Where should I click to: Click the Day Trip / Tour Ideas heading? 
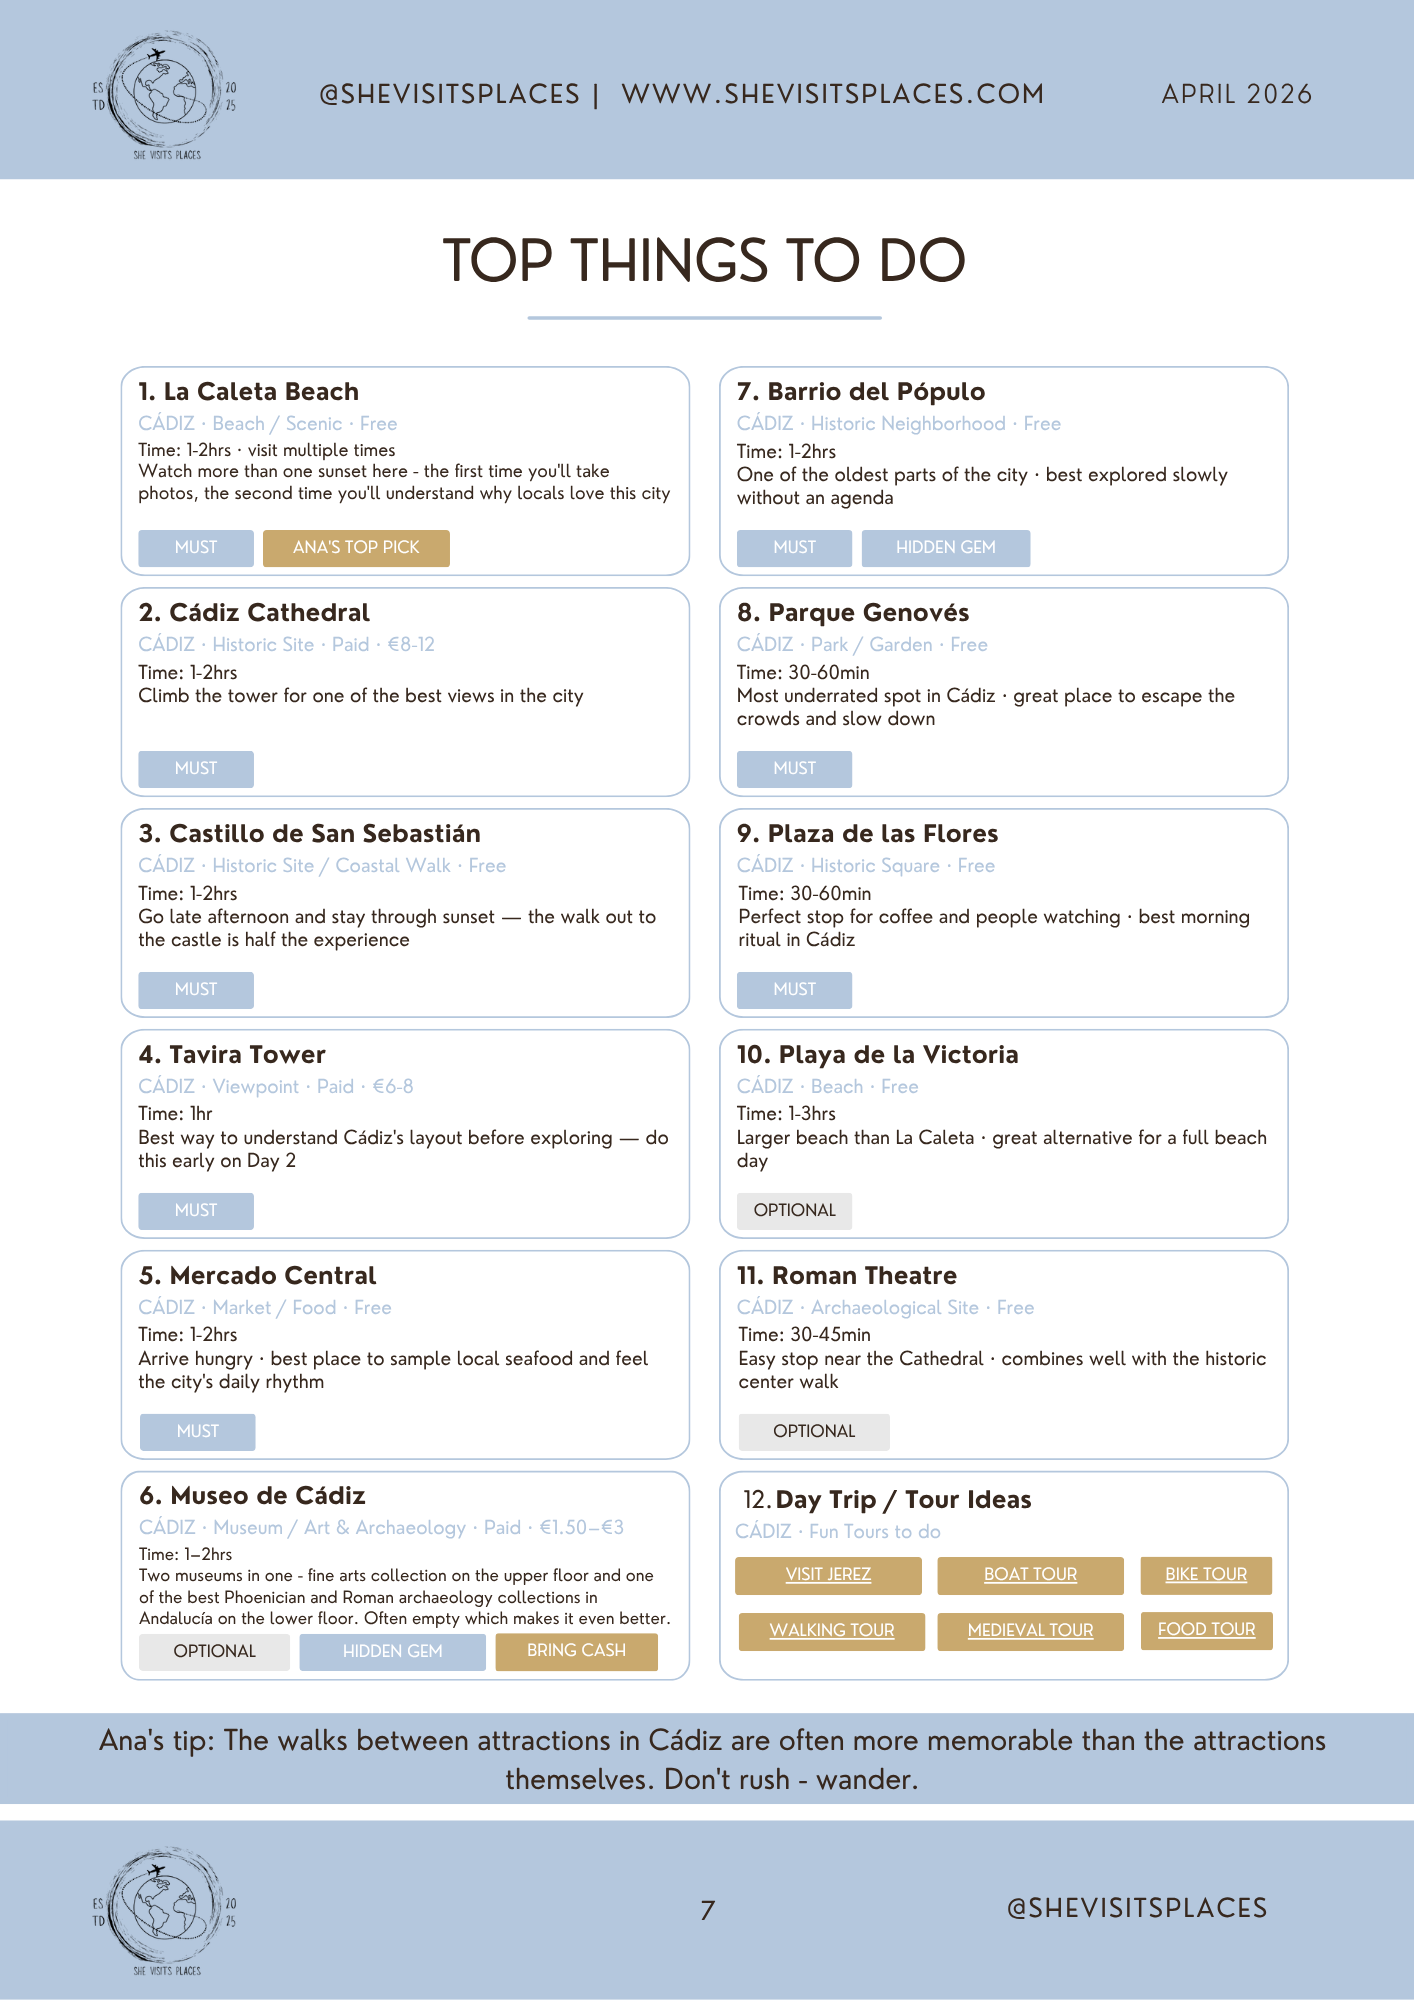pos(887,1499)
